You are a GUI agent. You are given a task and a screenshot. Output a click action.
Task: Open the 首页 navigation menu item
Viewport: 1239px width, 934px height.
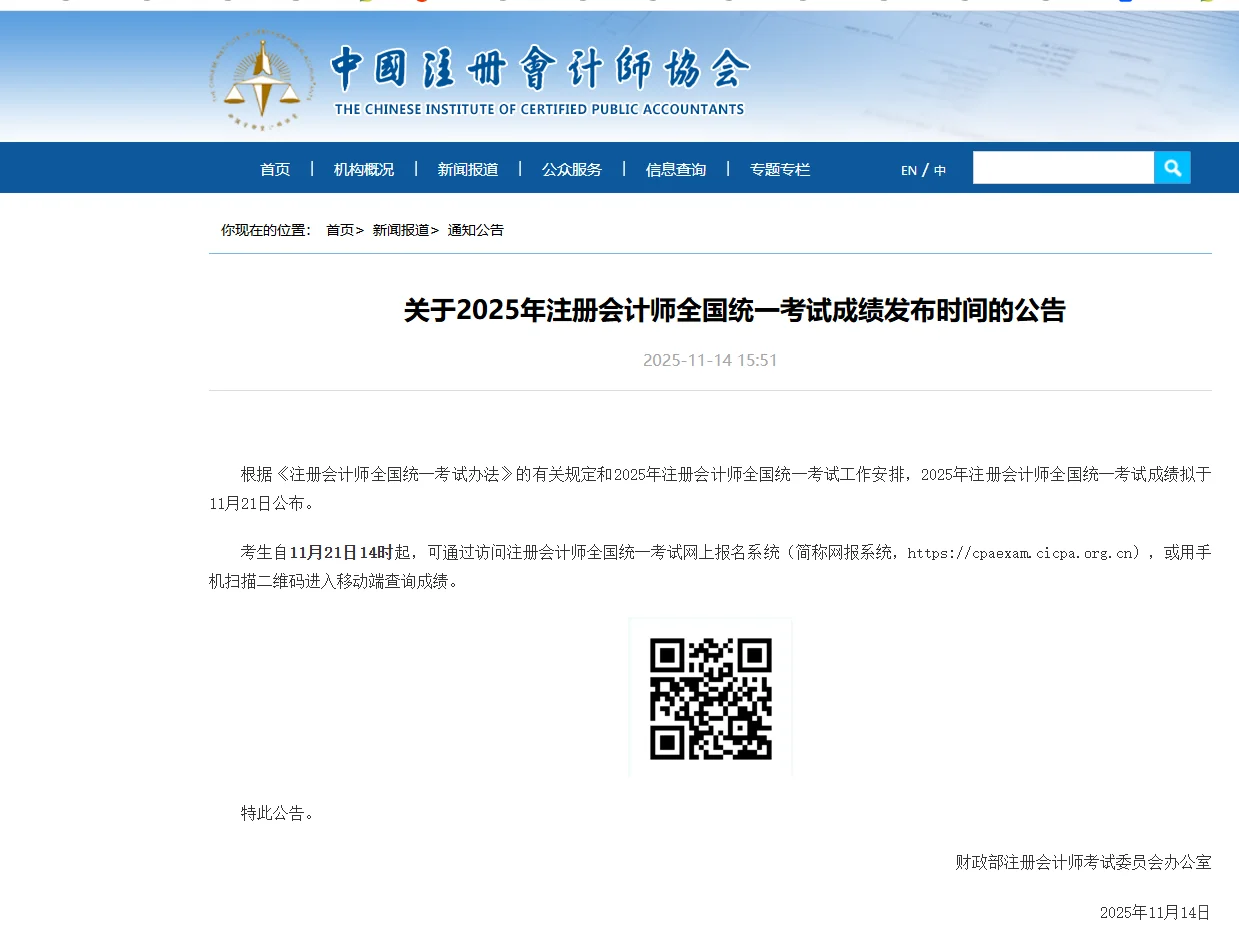coord(275,169)
